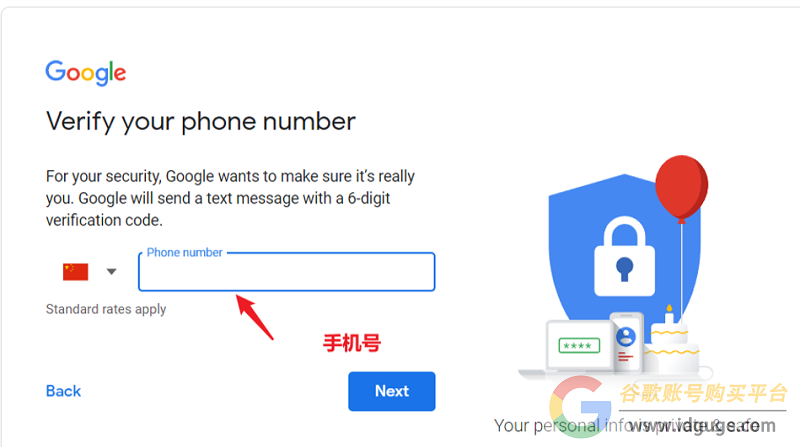
Task: Click the 谷歌账号购买平台 watermark text
Action: tap(703, 393)
